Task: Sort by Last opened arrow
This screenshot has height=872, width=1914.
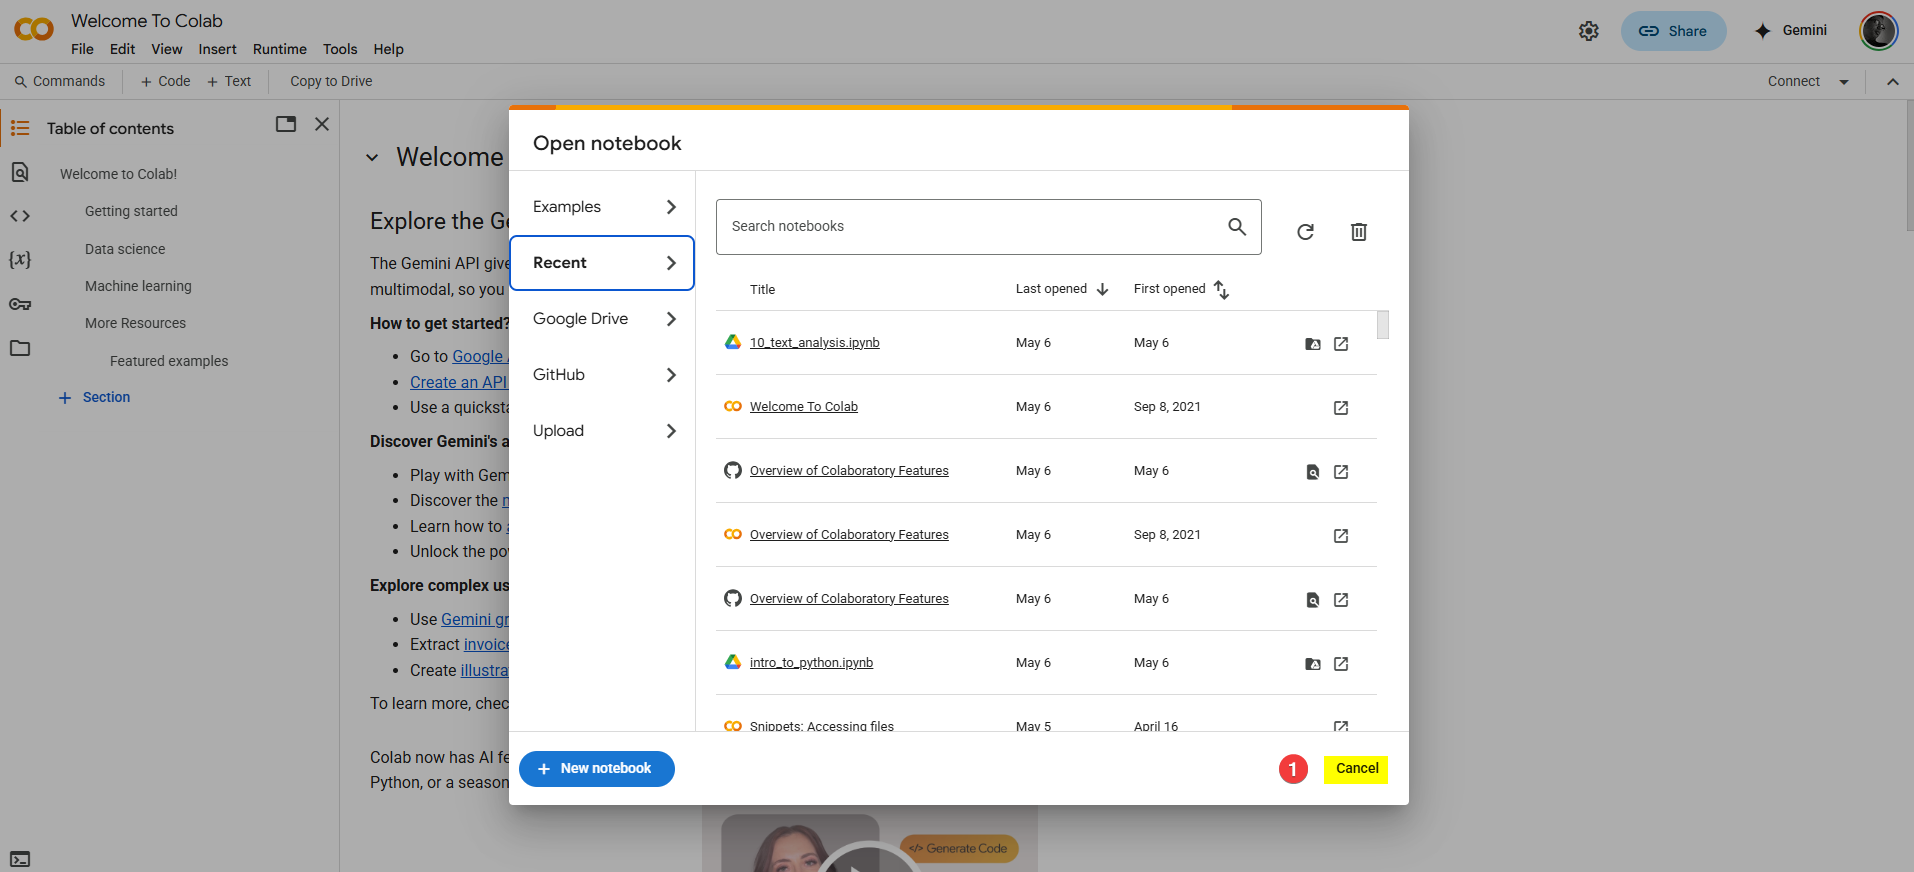Action: point(1102,289)
